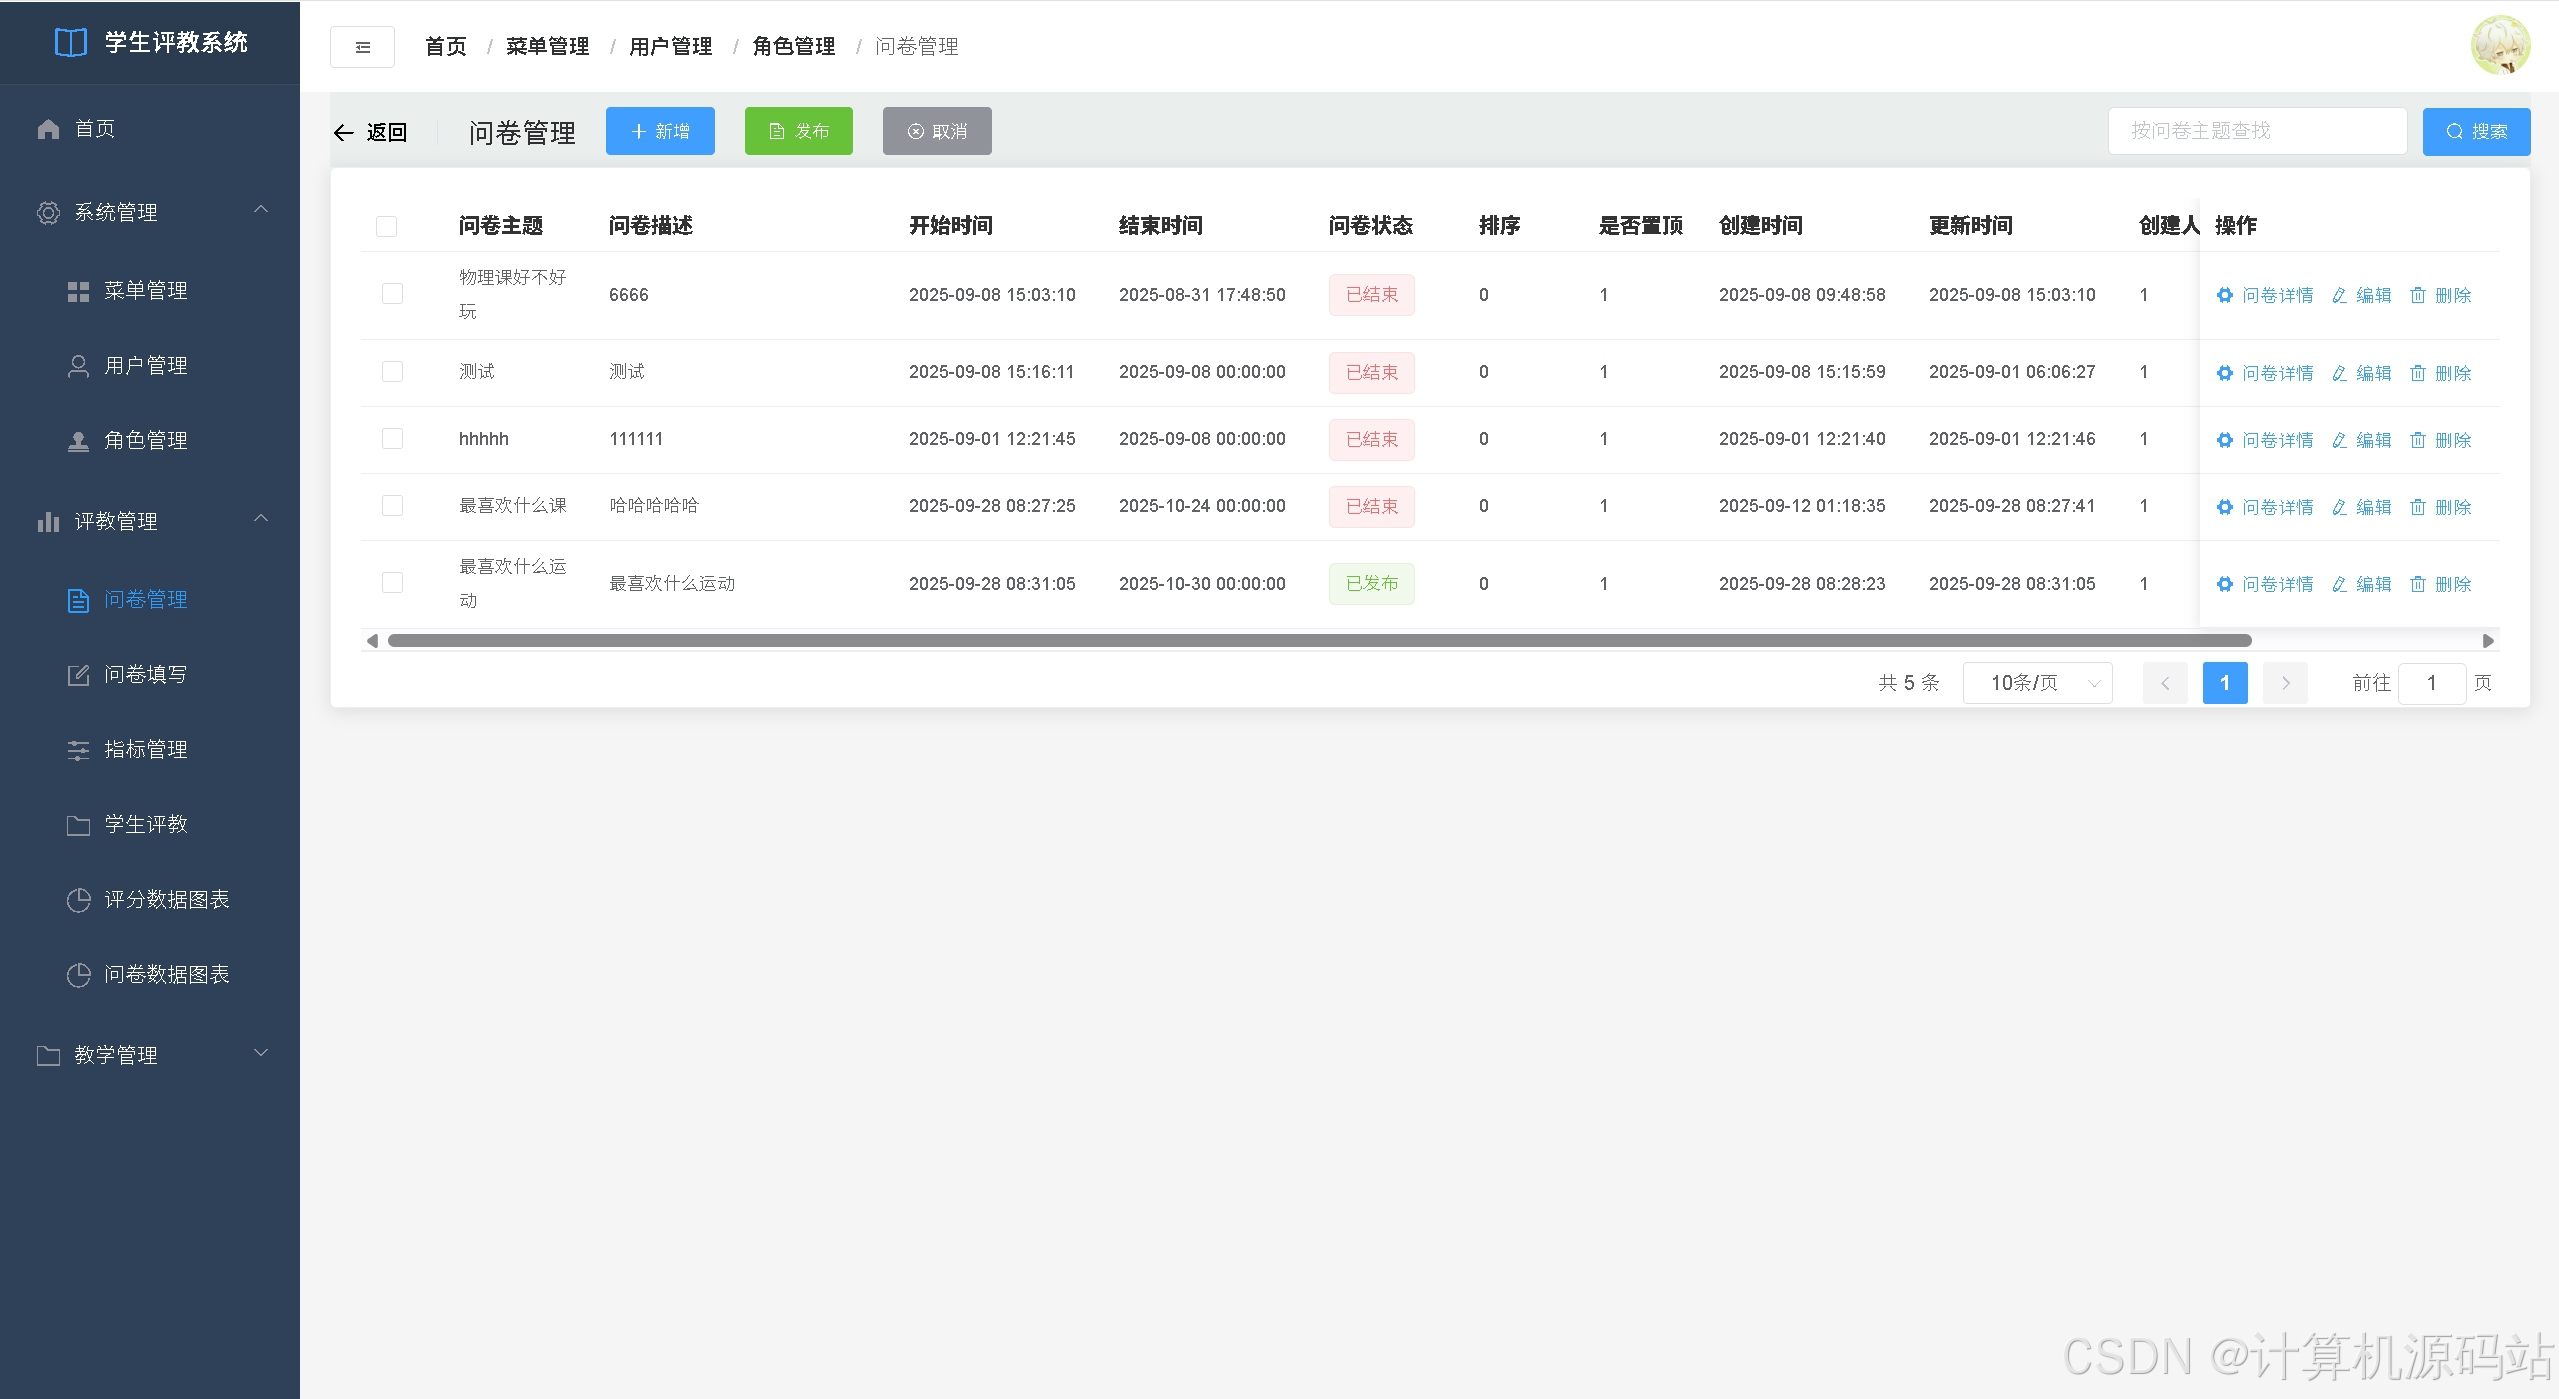Check the box for 物理课好不好玩 row
Viewport: 2559px width, 1399px height.
click(x=392, y=294)
